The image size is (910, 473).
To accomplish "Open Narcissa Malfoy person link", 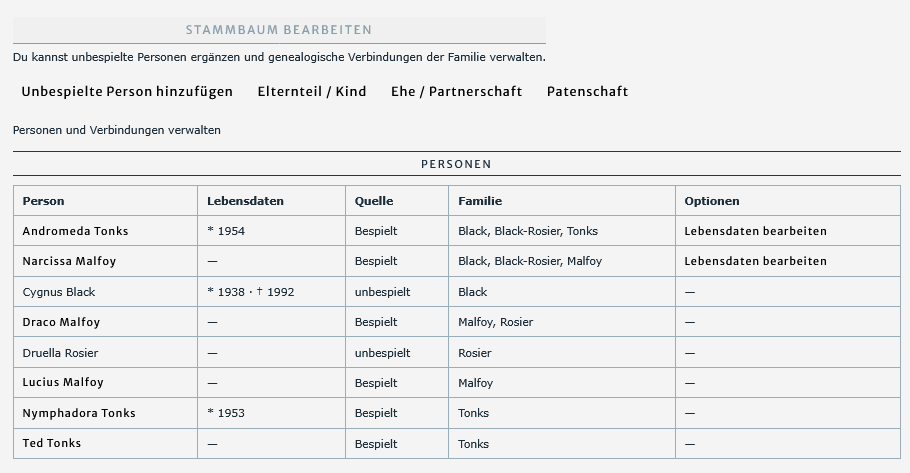I will click(69, 261).
